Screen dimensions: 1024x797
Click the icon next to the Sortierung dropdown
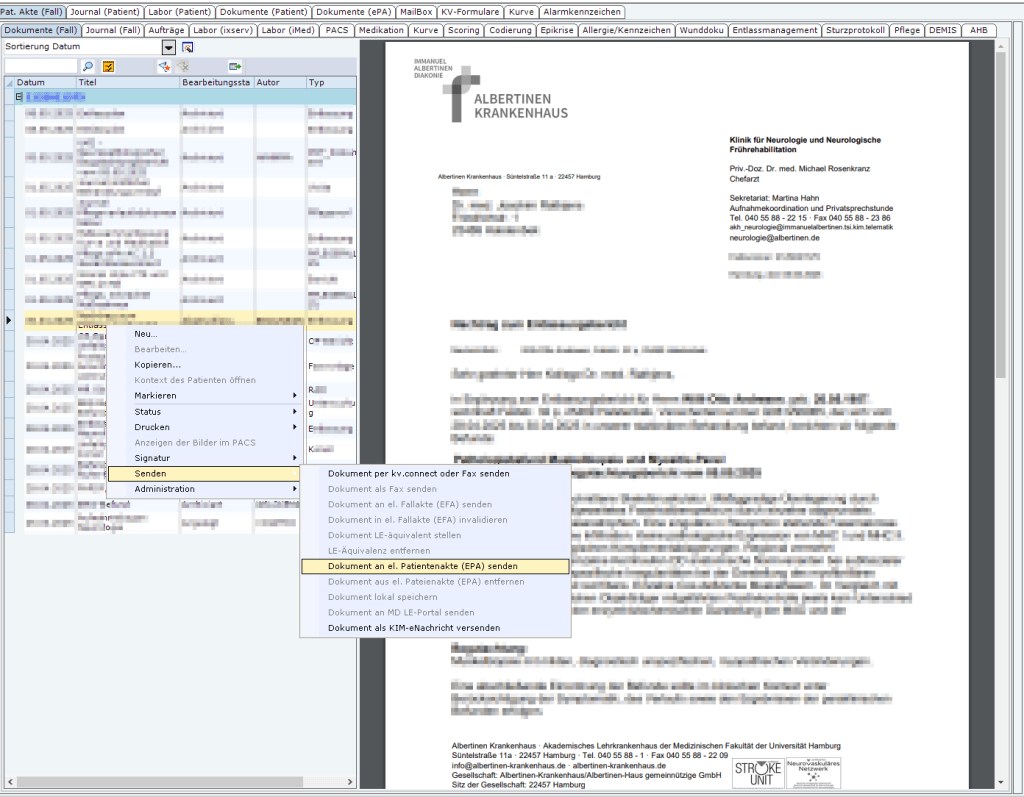click(x=187, y=47)
